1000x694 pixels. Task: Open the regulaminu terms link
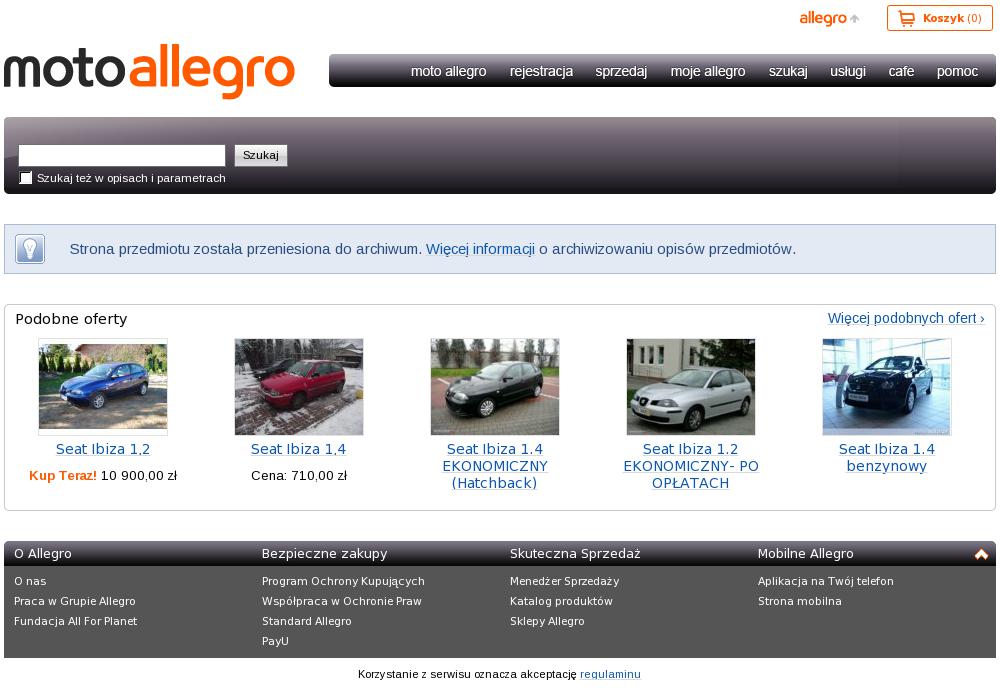(610, 674)
